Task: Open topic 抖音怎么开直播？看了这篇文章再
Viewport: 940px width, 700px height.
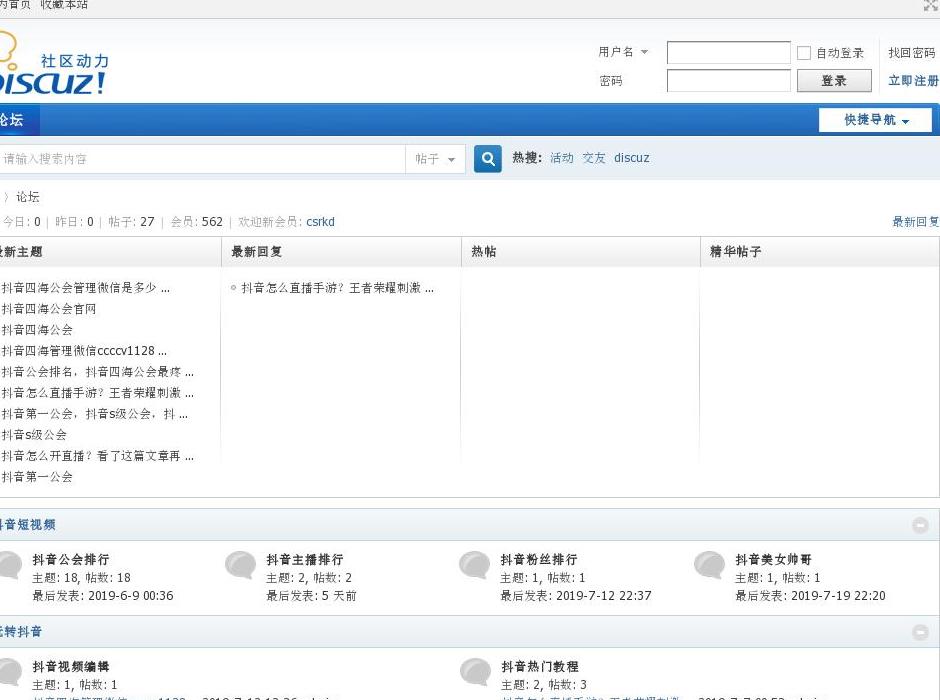Action: click(x=97, y=456)
